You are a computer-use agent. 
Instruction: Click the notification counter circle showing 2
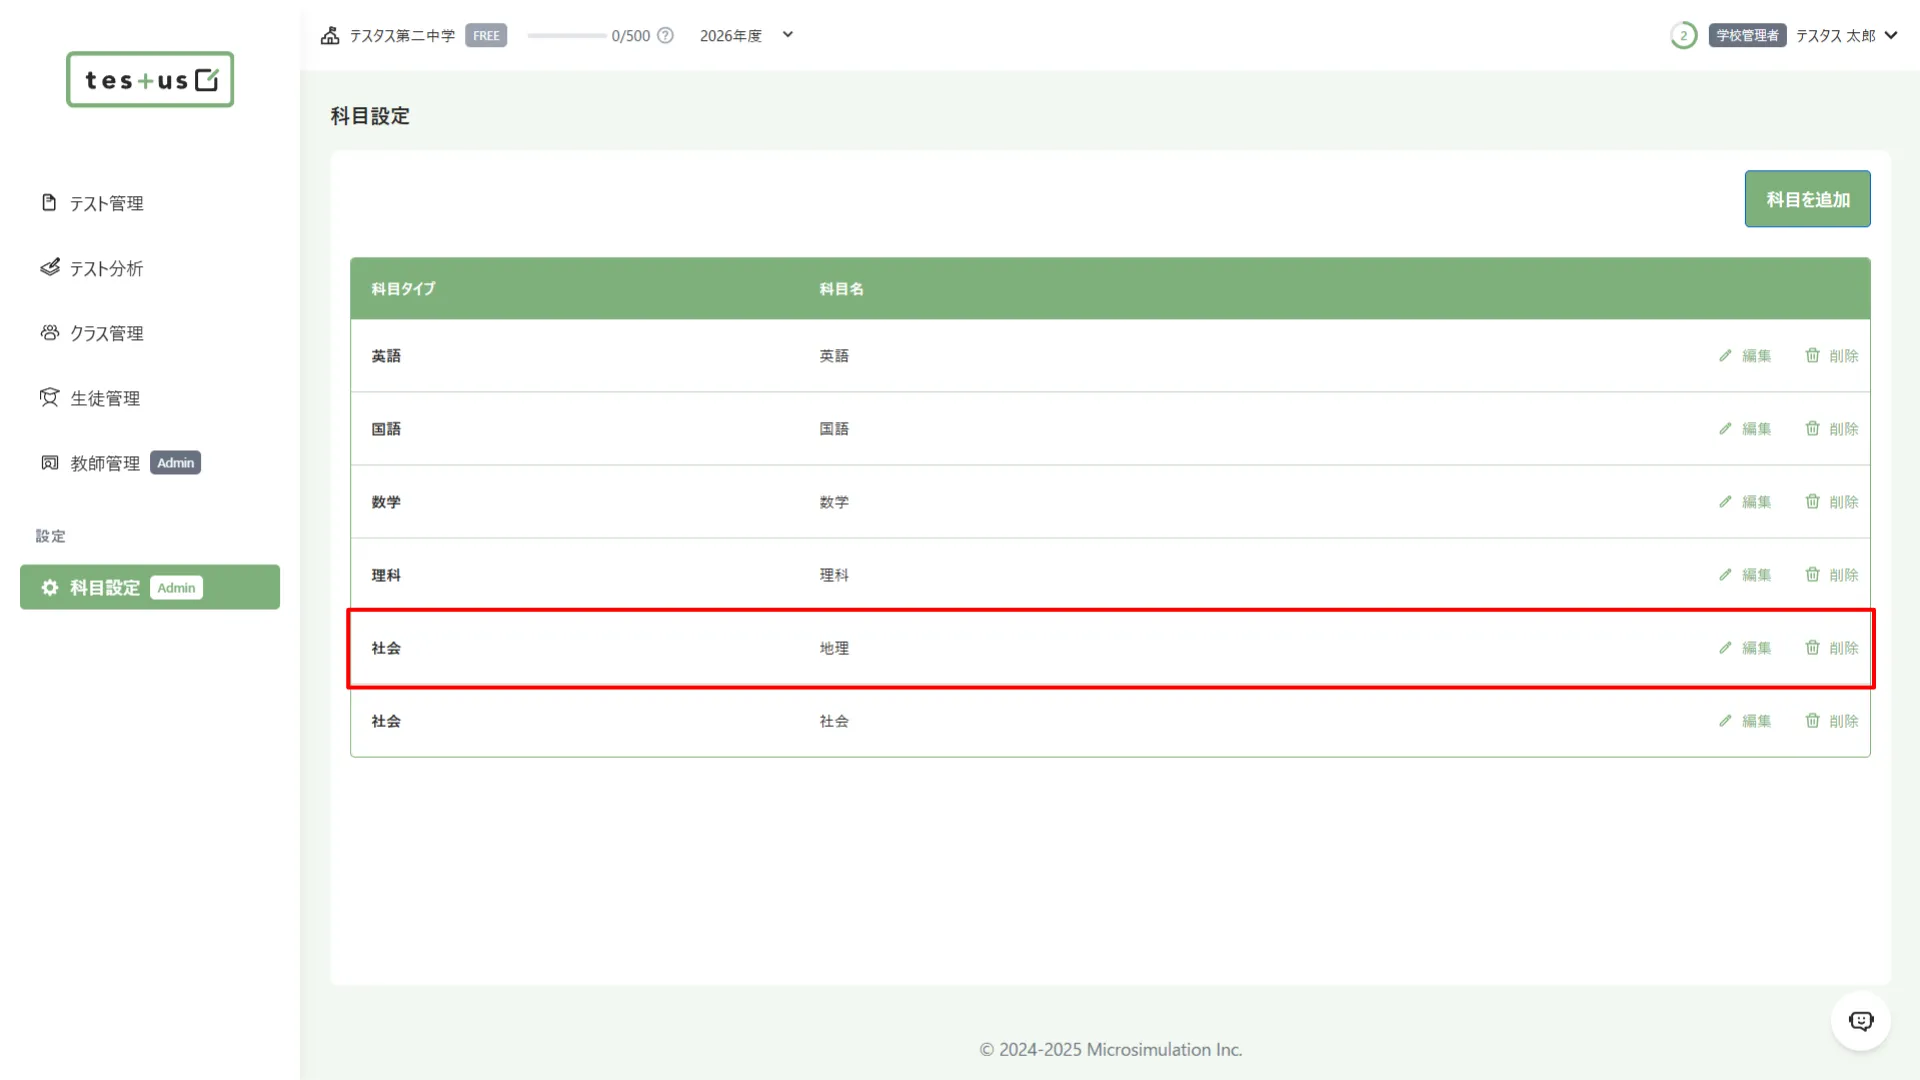pos(1683,35)
